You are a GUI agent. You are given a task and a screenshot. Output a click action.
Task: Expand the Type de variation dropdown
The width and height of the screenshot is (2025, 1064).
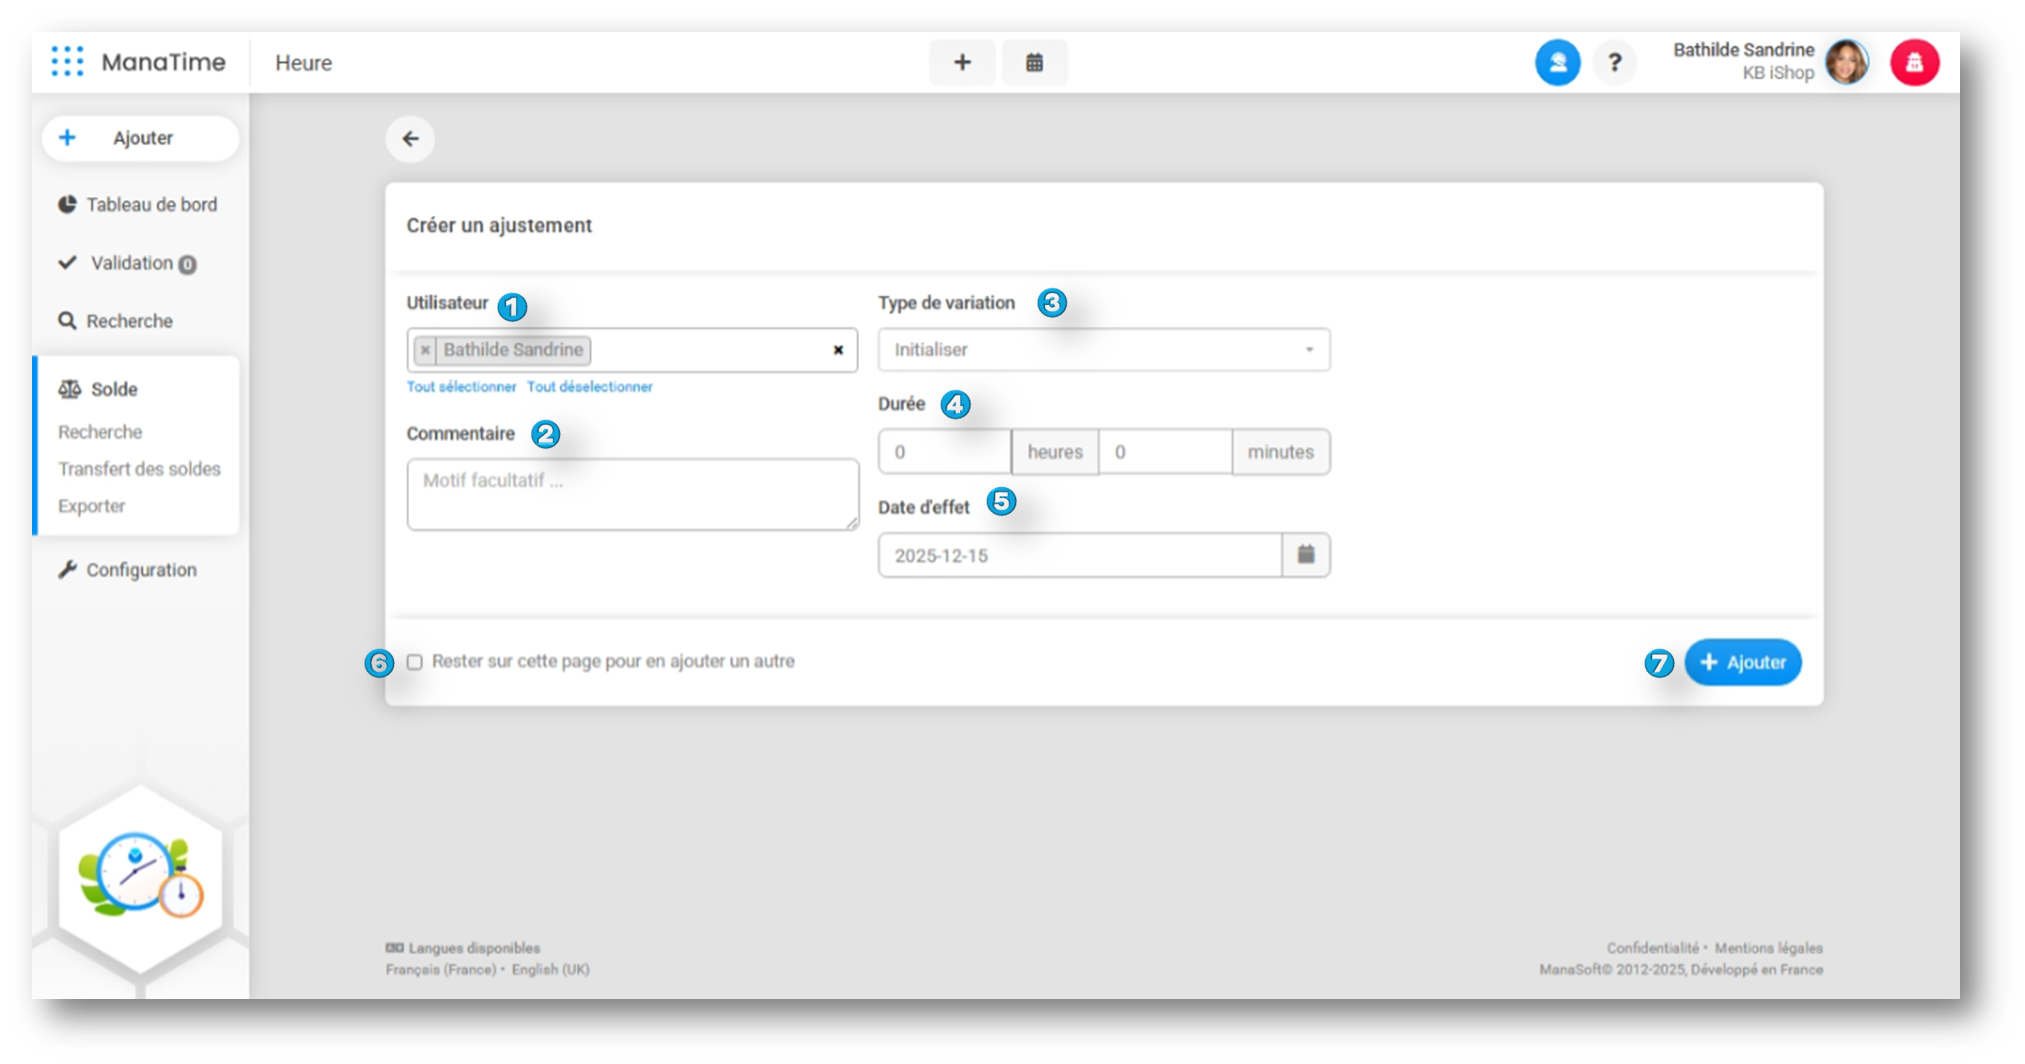(1103, 350)
